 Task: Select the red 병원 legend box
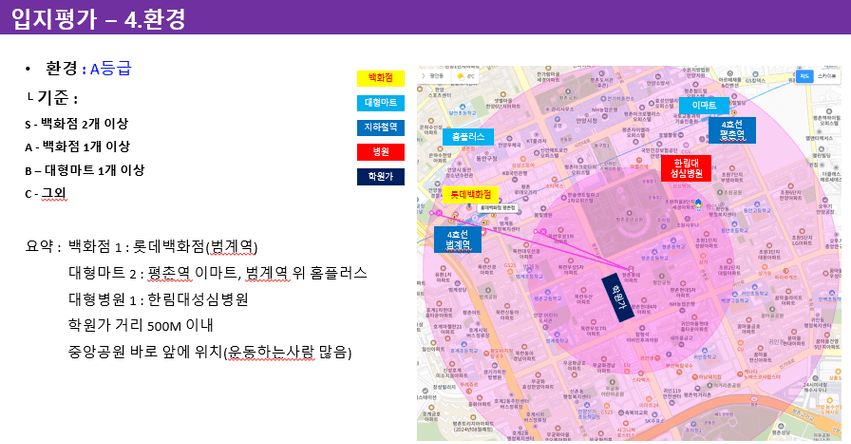[x=380, y=152]
